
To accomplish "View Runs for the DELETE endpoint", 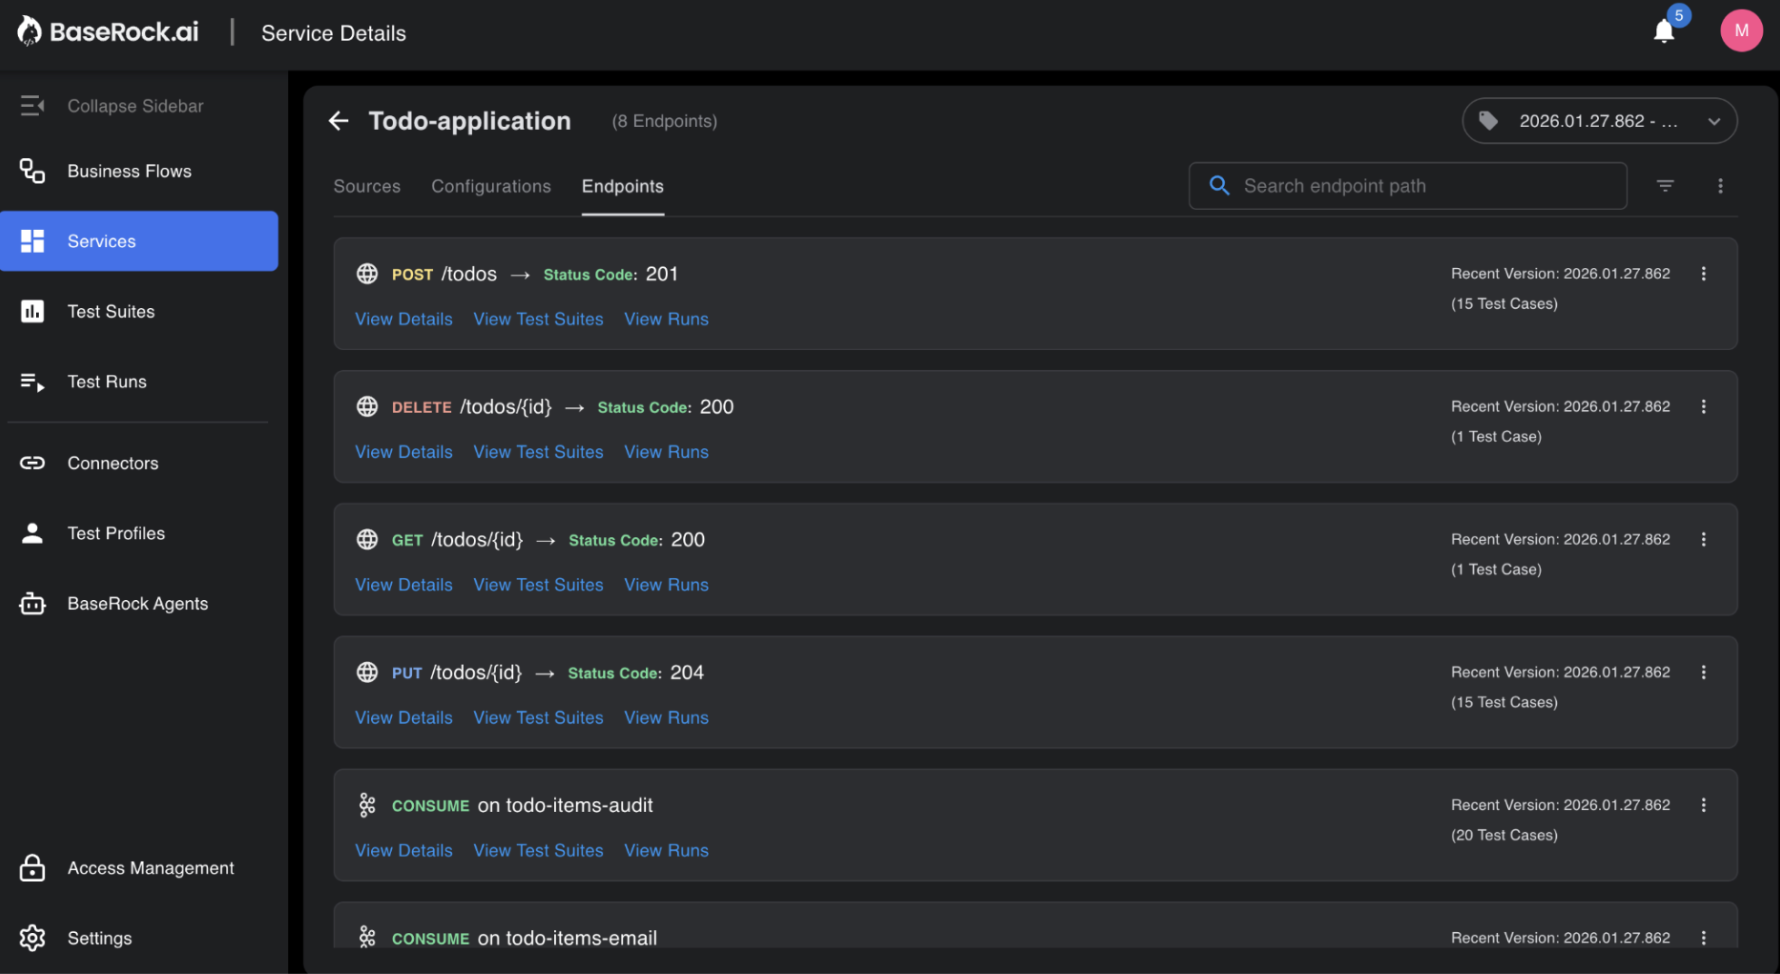I will tap(666, 452).
